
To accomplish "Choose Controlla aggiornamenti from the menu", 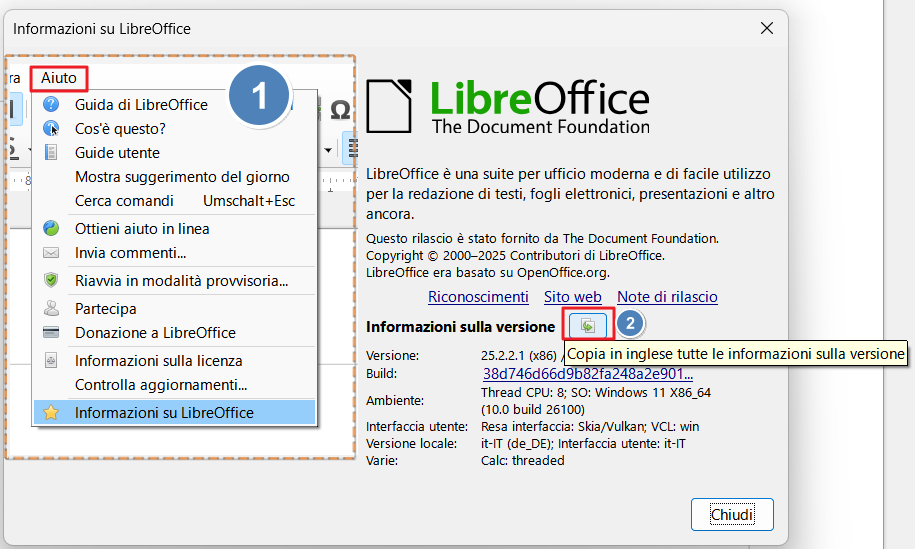I will 161,384.
